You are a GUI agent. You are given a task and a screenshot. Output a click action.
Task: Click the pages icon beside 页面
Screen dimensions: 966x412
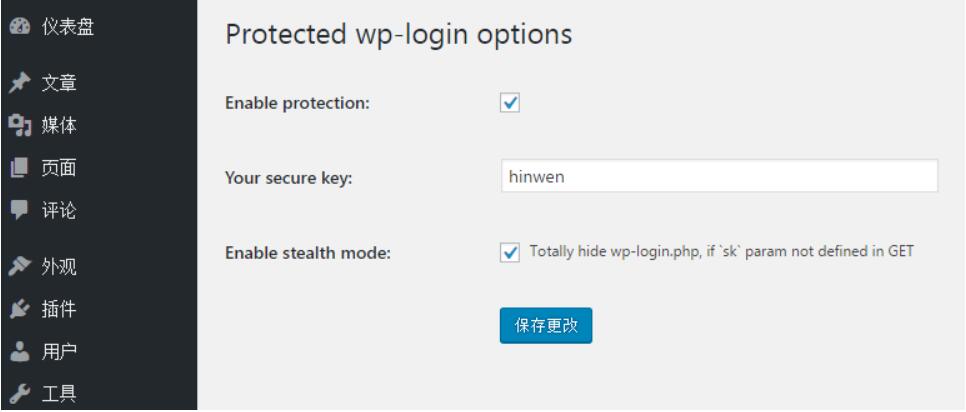(x=19, y=169)
